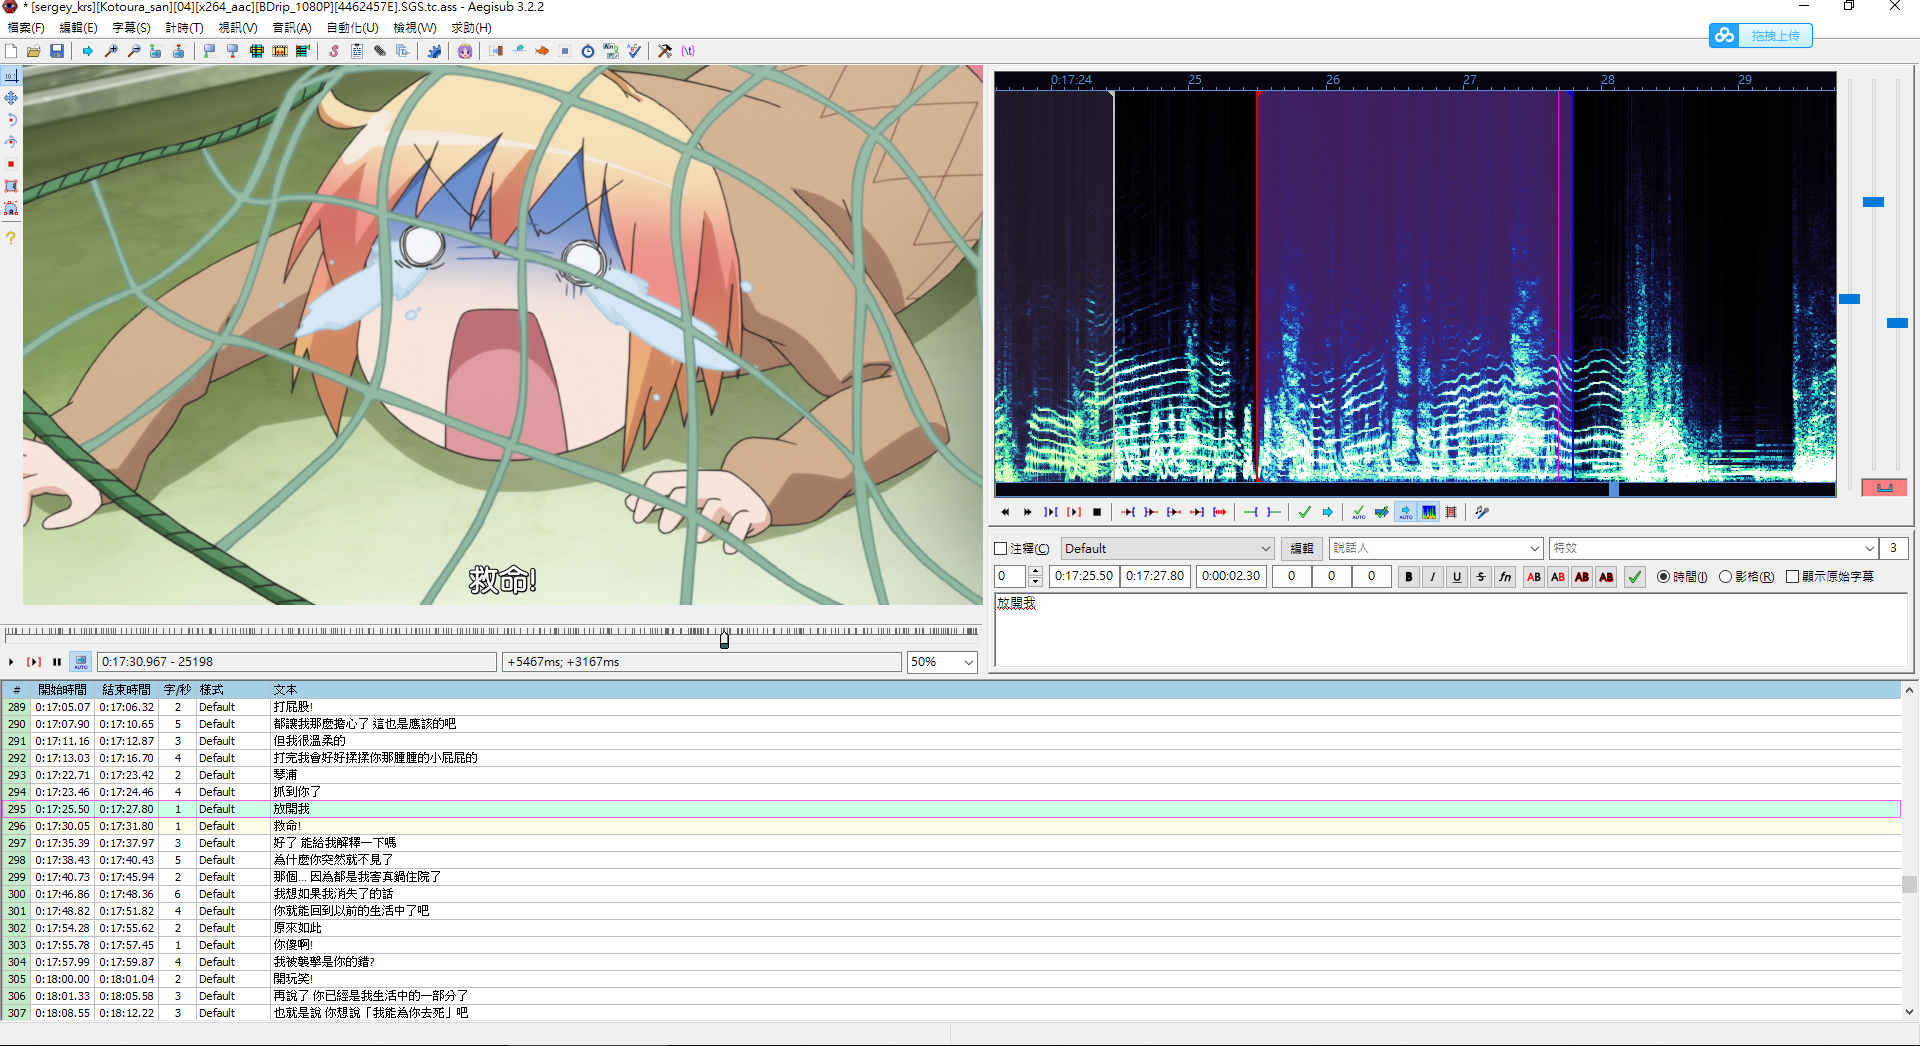This screenshot has height=1046, width=1920.
Task: Toggle video auto-scroll button beside pause
Action: click(81, 662)
